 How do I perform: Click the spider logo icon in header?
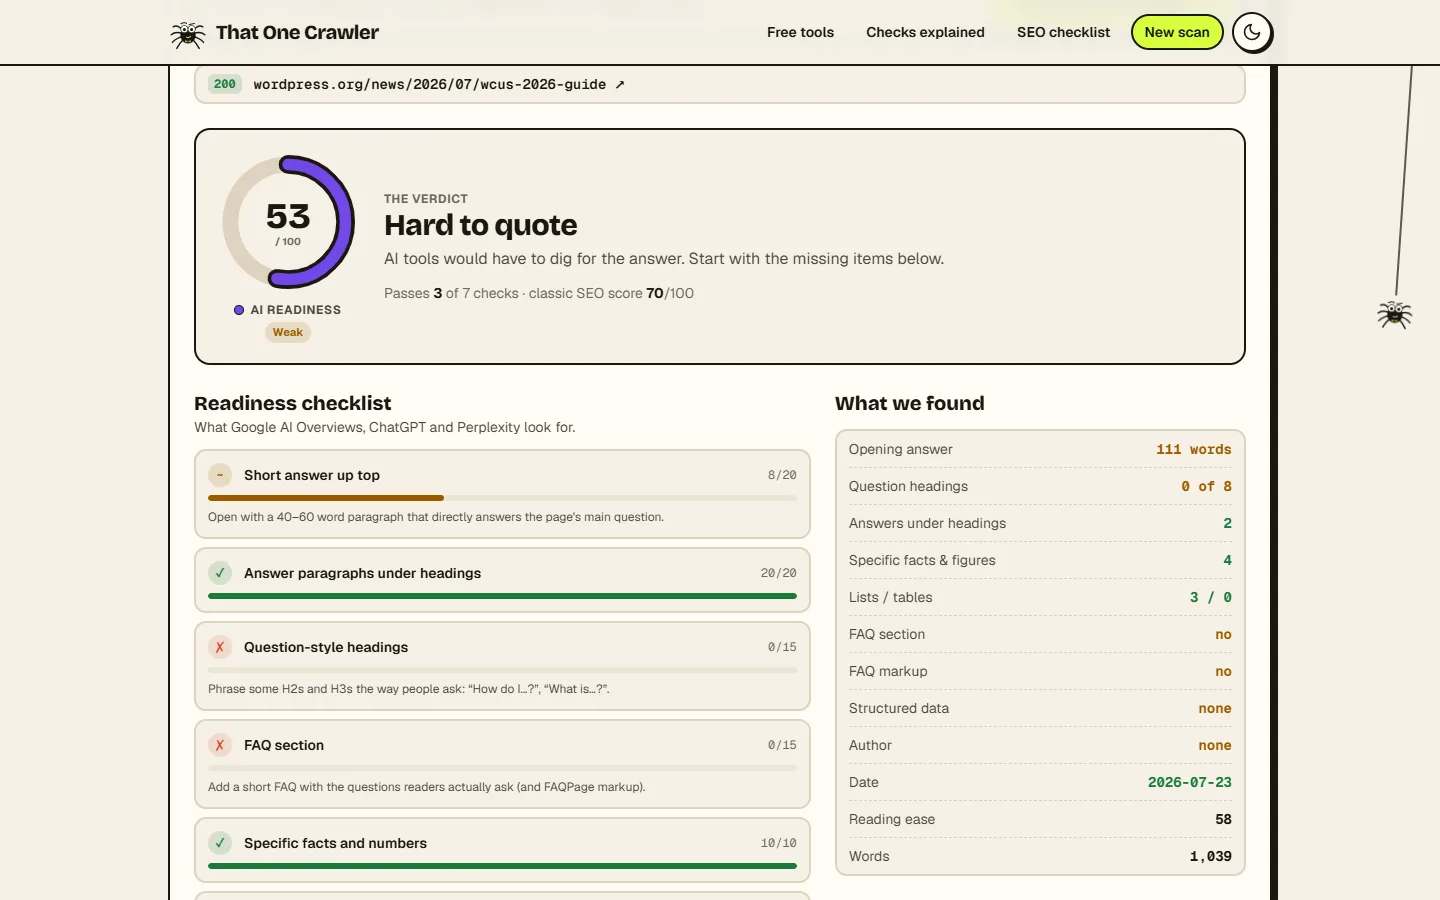click(x=187, y=33)
